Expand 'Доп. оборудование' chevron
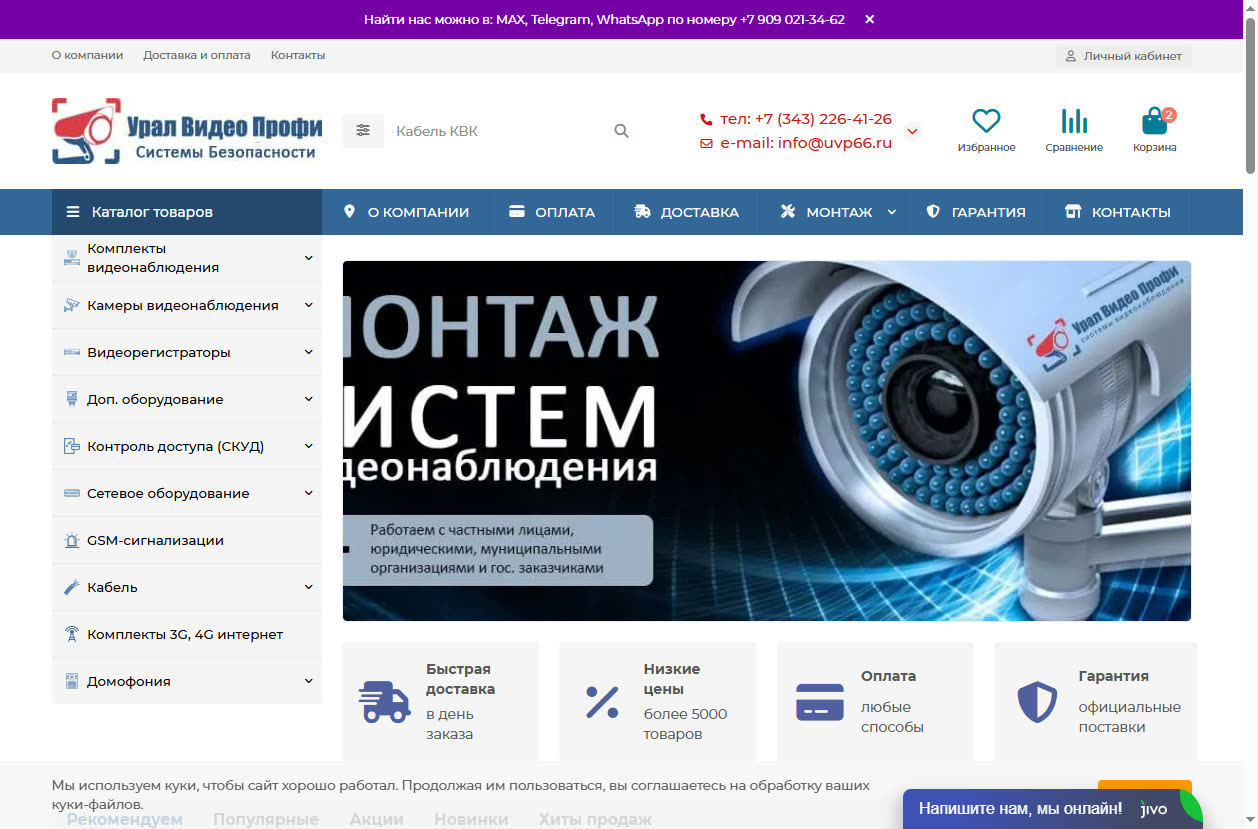This screenshot has height=829, width=1258. tap(308, 399)
